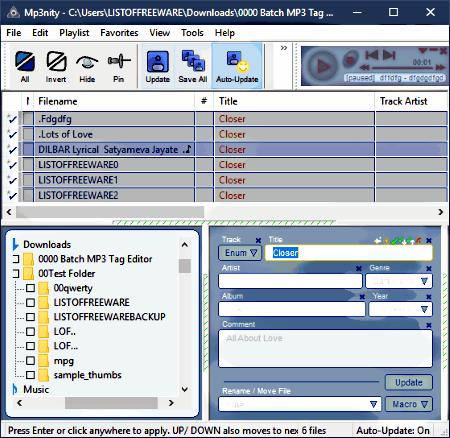Clear the Track field with its X
This screenshot has width=450, height=438.
click(x=258, y=240)
